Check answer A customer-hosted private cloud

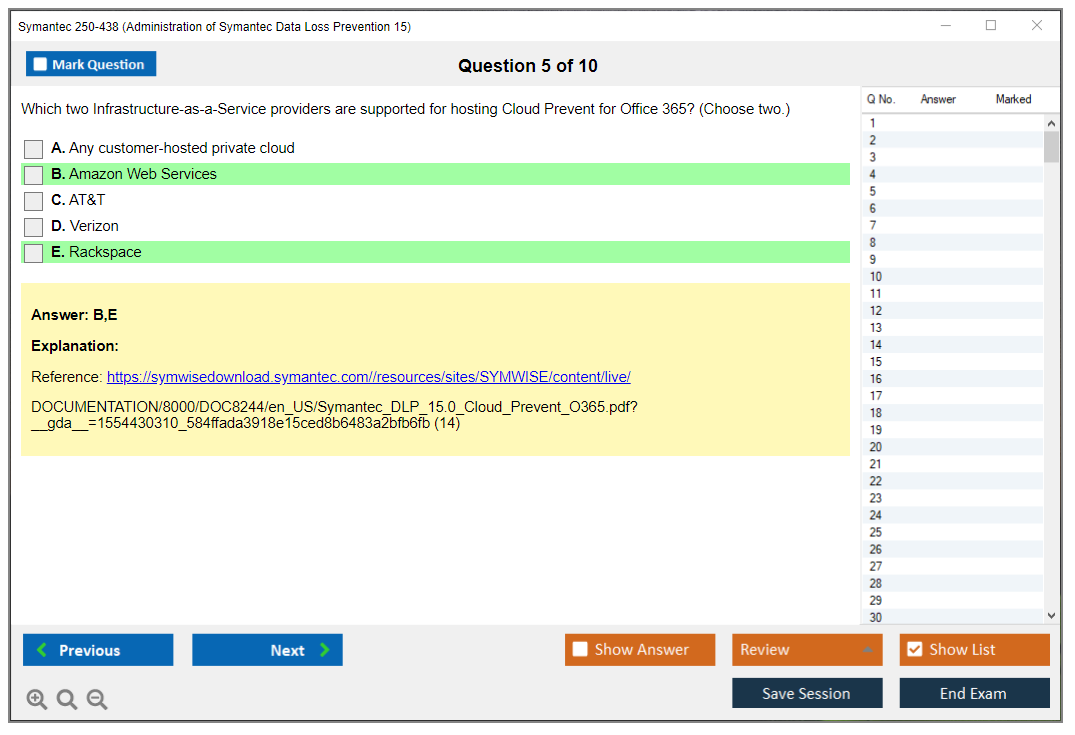coord(34,149)
